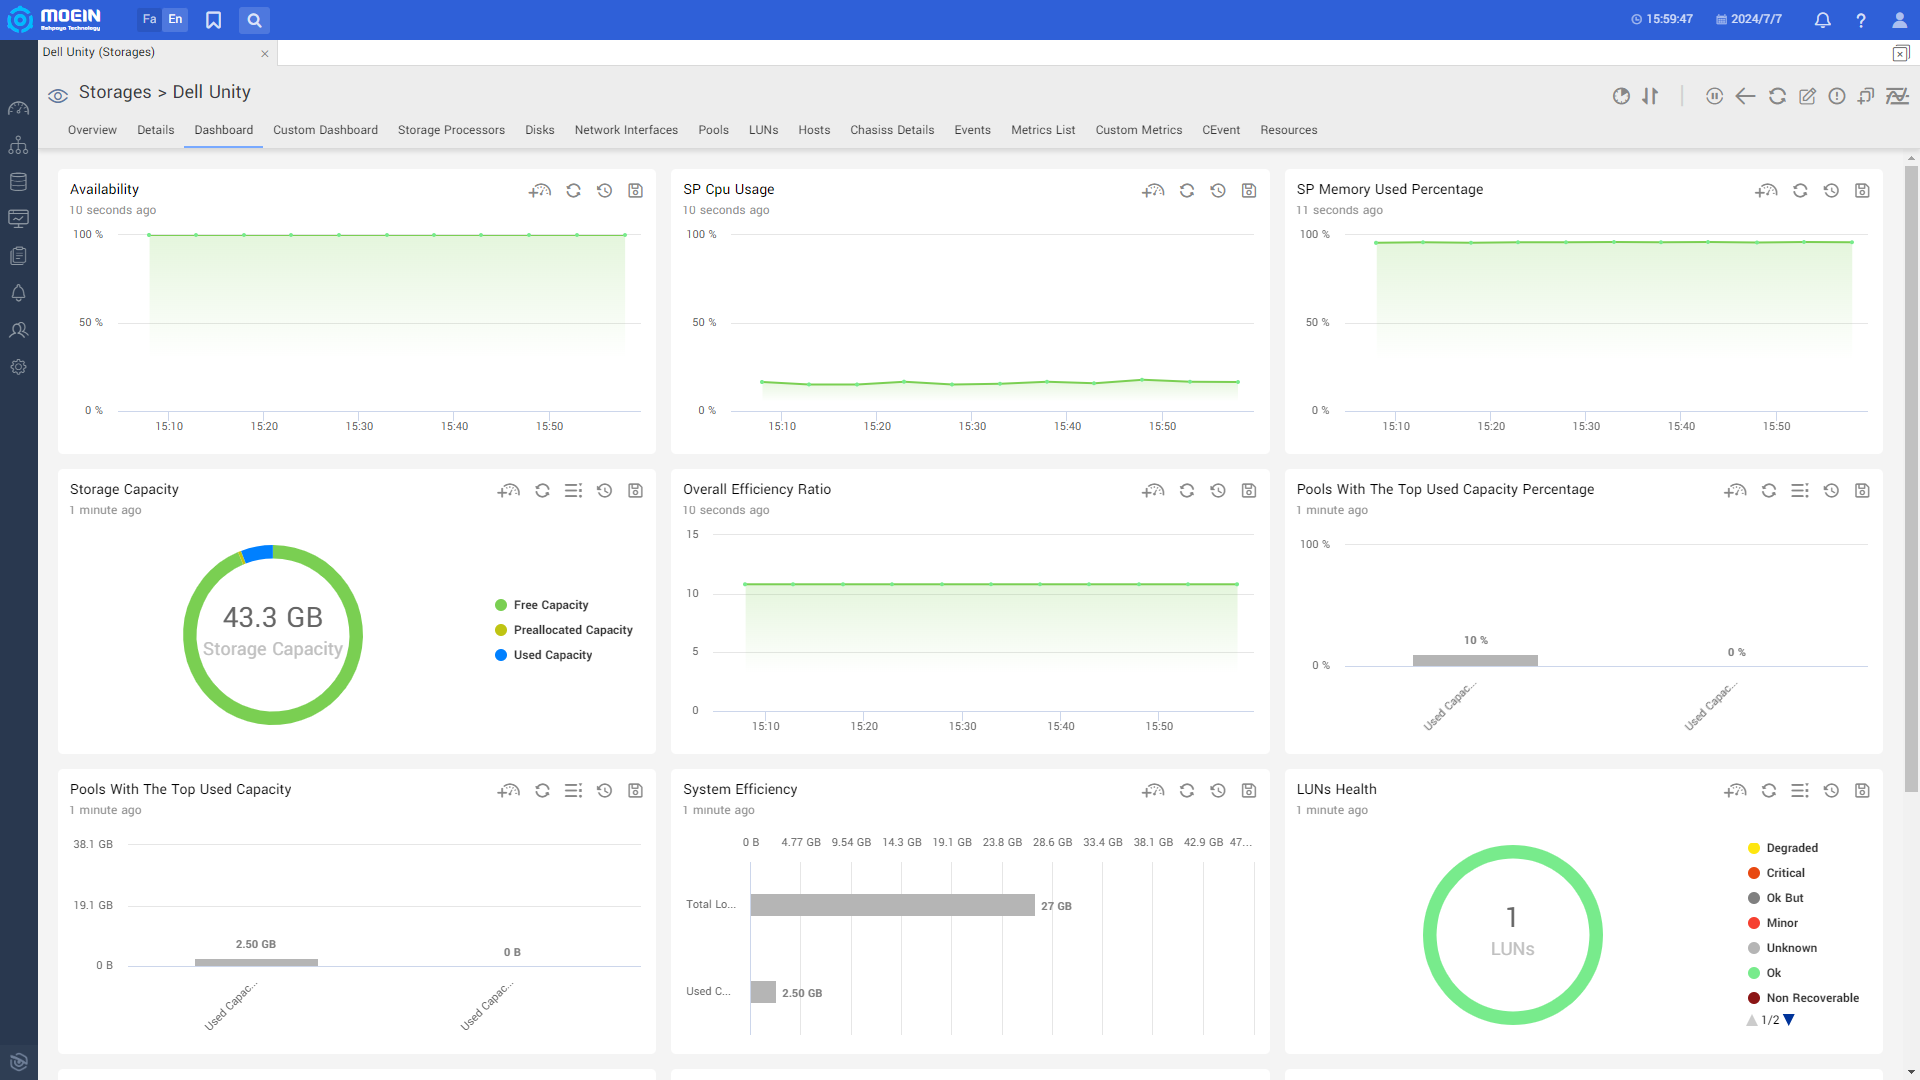Click the sort arrows icon in page toolbar
Screen dimensions: 1920x1080
(x=1650, y=96)
